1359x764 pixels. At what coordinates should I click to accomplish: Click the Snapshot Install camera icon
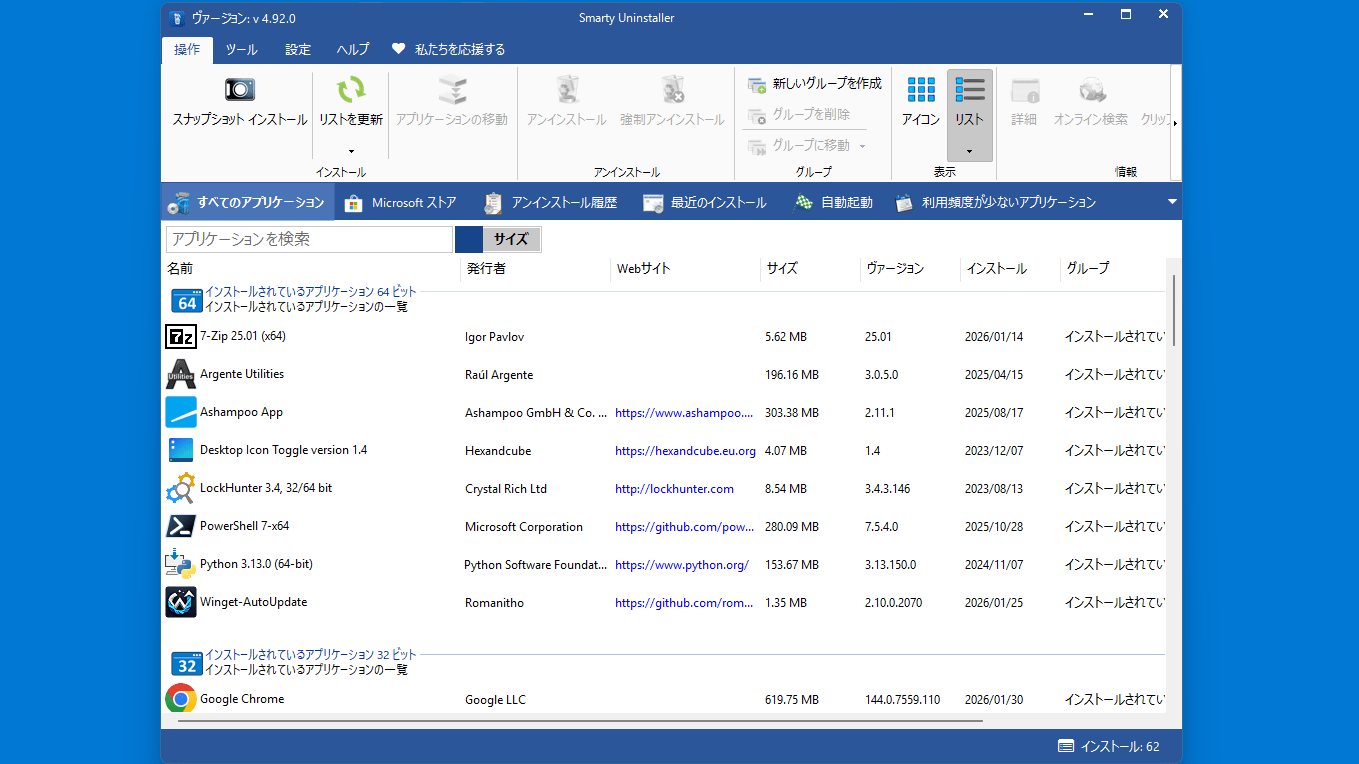[x=239, y=90]
